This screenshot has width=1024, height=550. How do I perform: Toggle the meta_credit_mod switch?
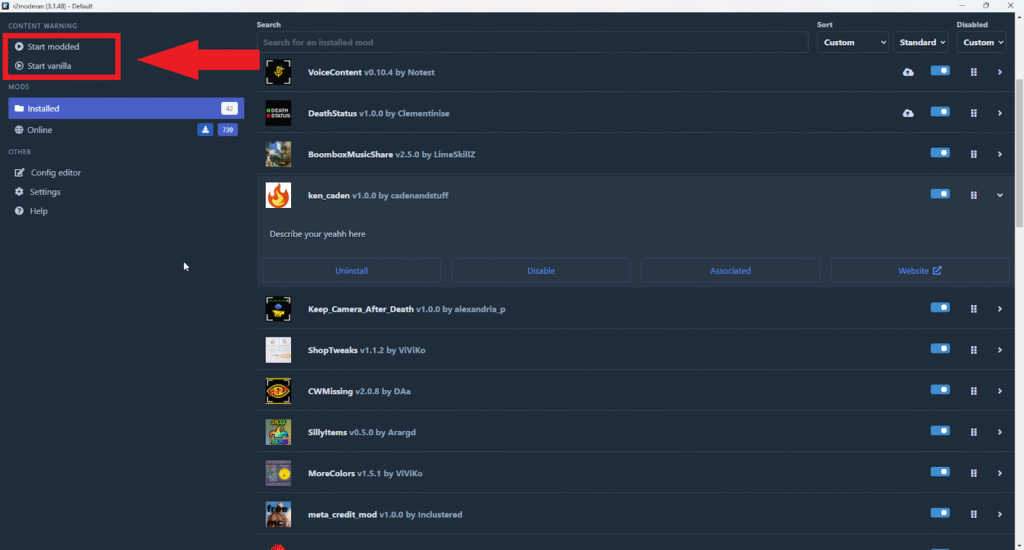click(x=940, y=513)
